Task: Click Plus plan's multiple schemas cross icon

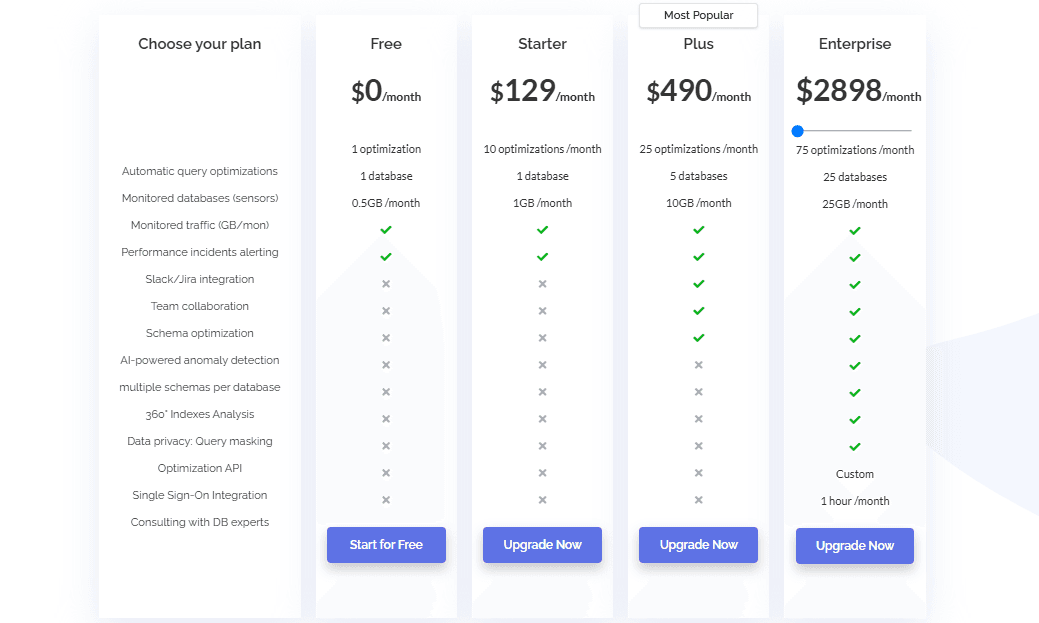Action: (698, 365)
